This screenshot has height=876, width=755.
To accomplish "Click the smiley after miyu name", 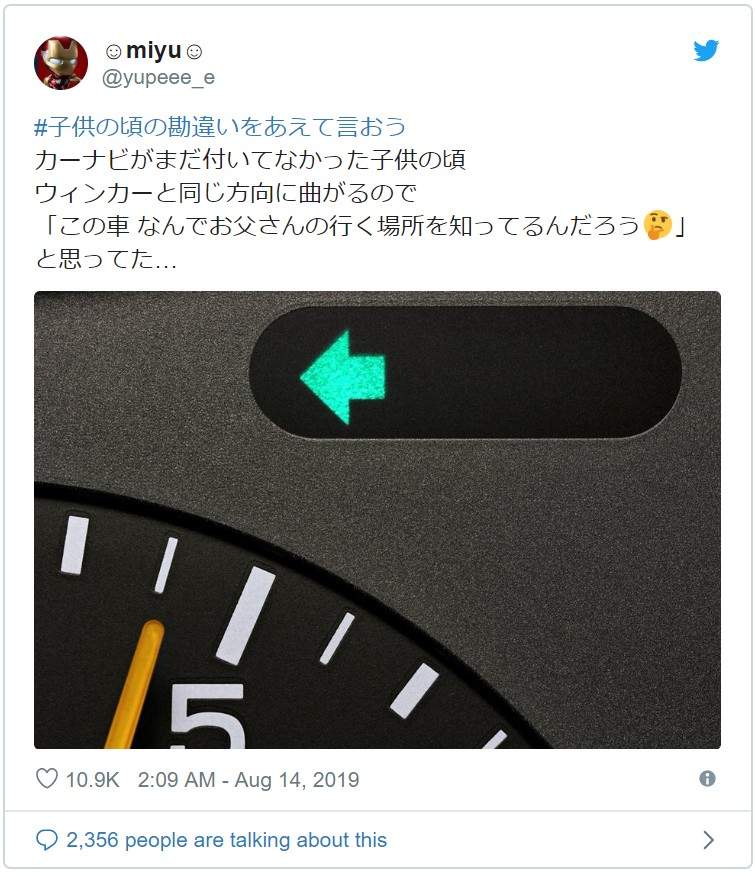I will [194, 52].
